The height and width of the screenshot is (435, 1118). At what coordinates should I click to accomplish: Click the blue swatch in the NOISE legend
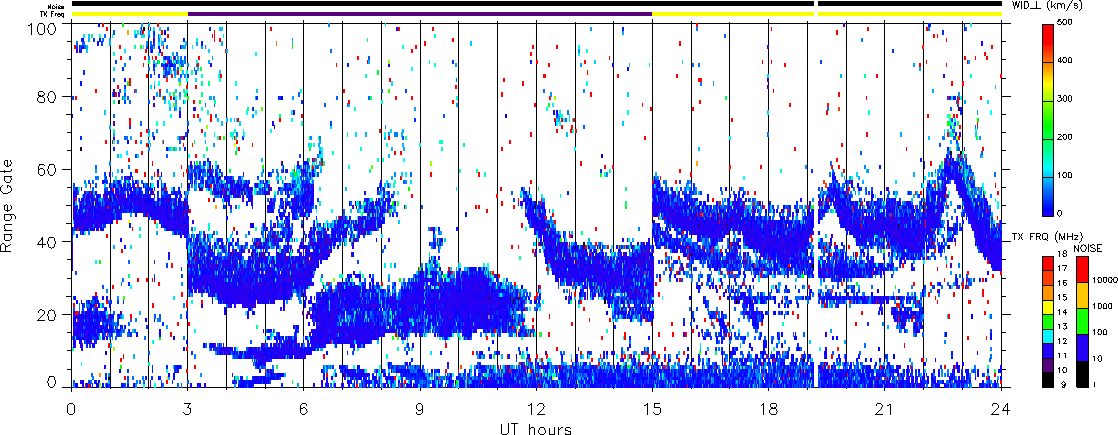1082,347
